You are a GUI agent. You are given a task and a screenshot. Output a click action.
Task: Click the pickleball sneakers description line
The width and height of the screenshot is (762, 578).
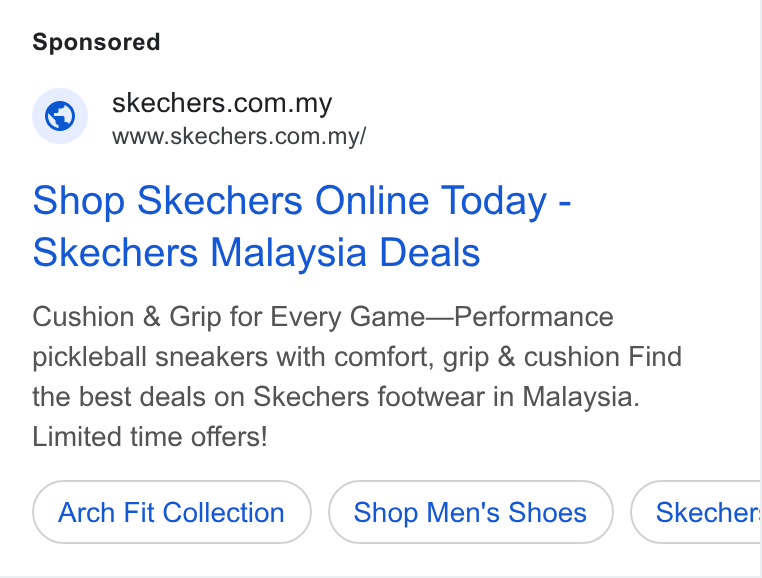click(x=357, y=357)
